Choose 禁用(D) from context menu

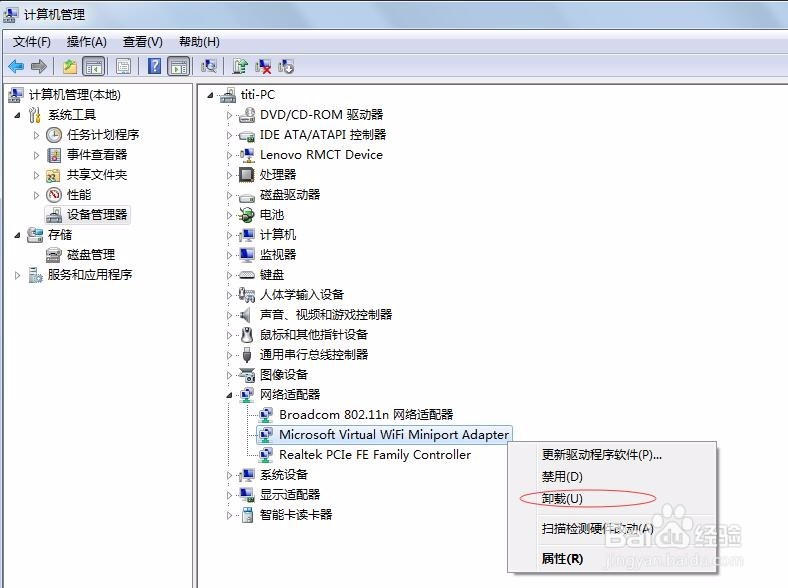(x=562, y=476)
